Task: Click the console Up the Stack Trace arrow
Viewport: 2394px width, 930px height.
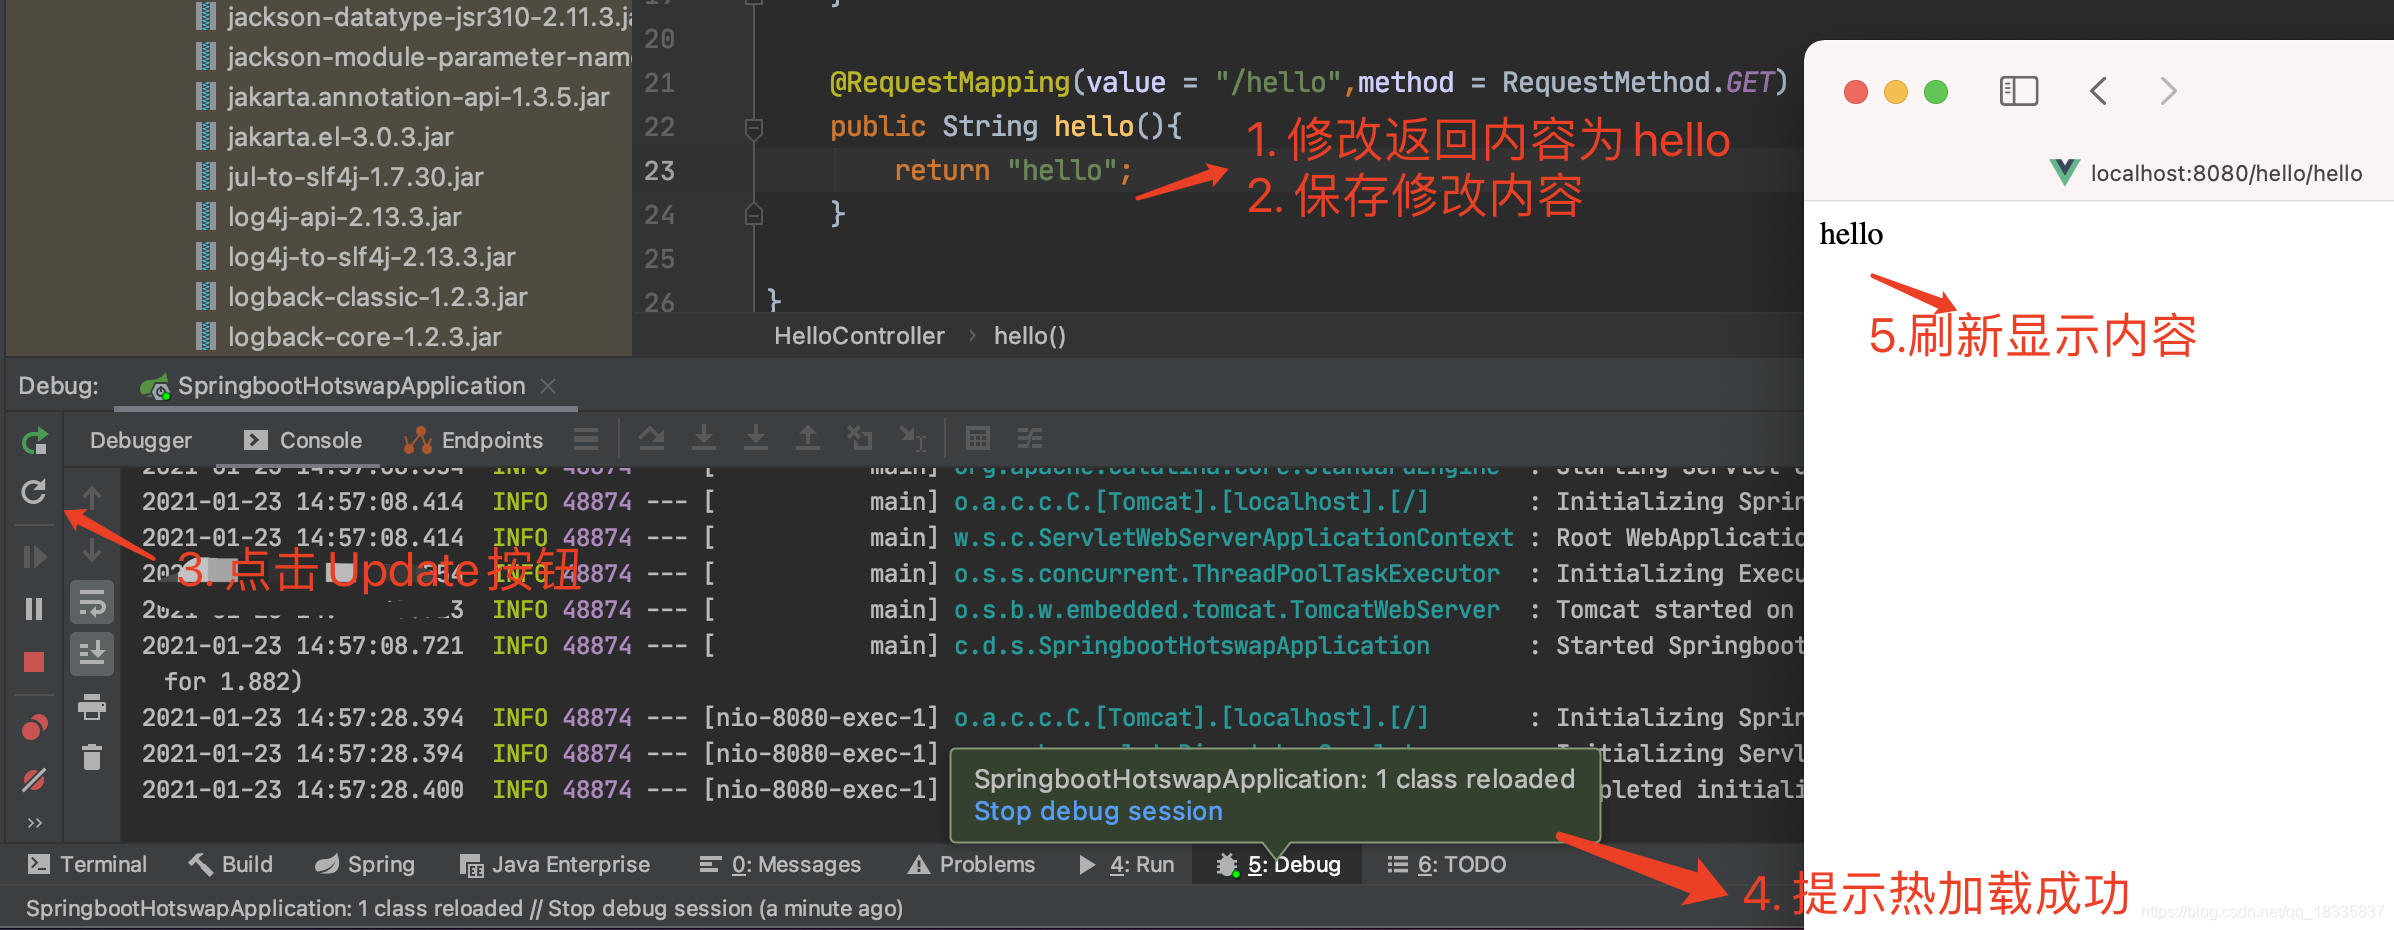Action: tap(92, 497)
